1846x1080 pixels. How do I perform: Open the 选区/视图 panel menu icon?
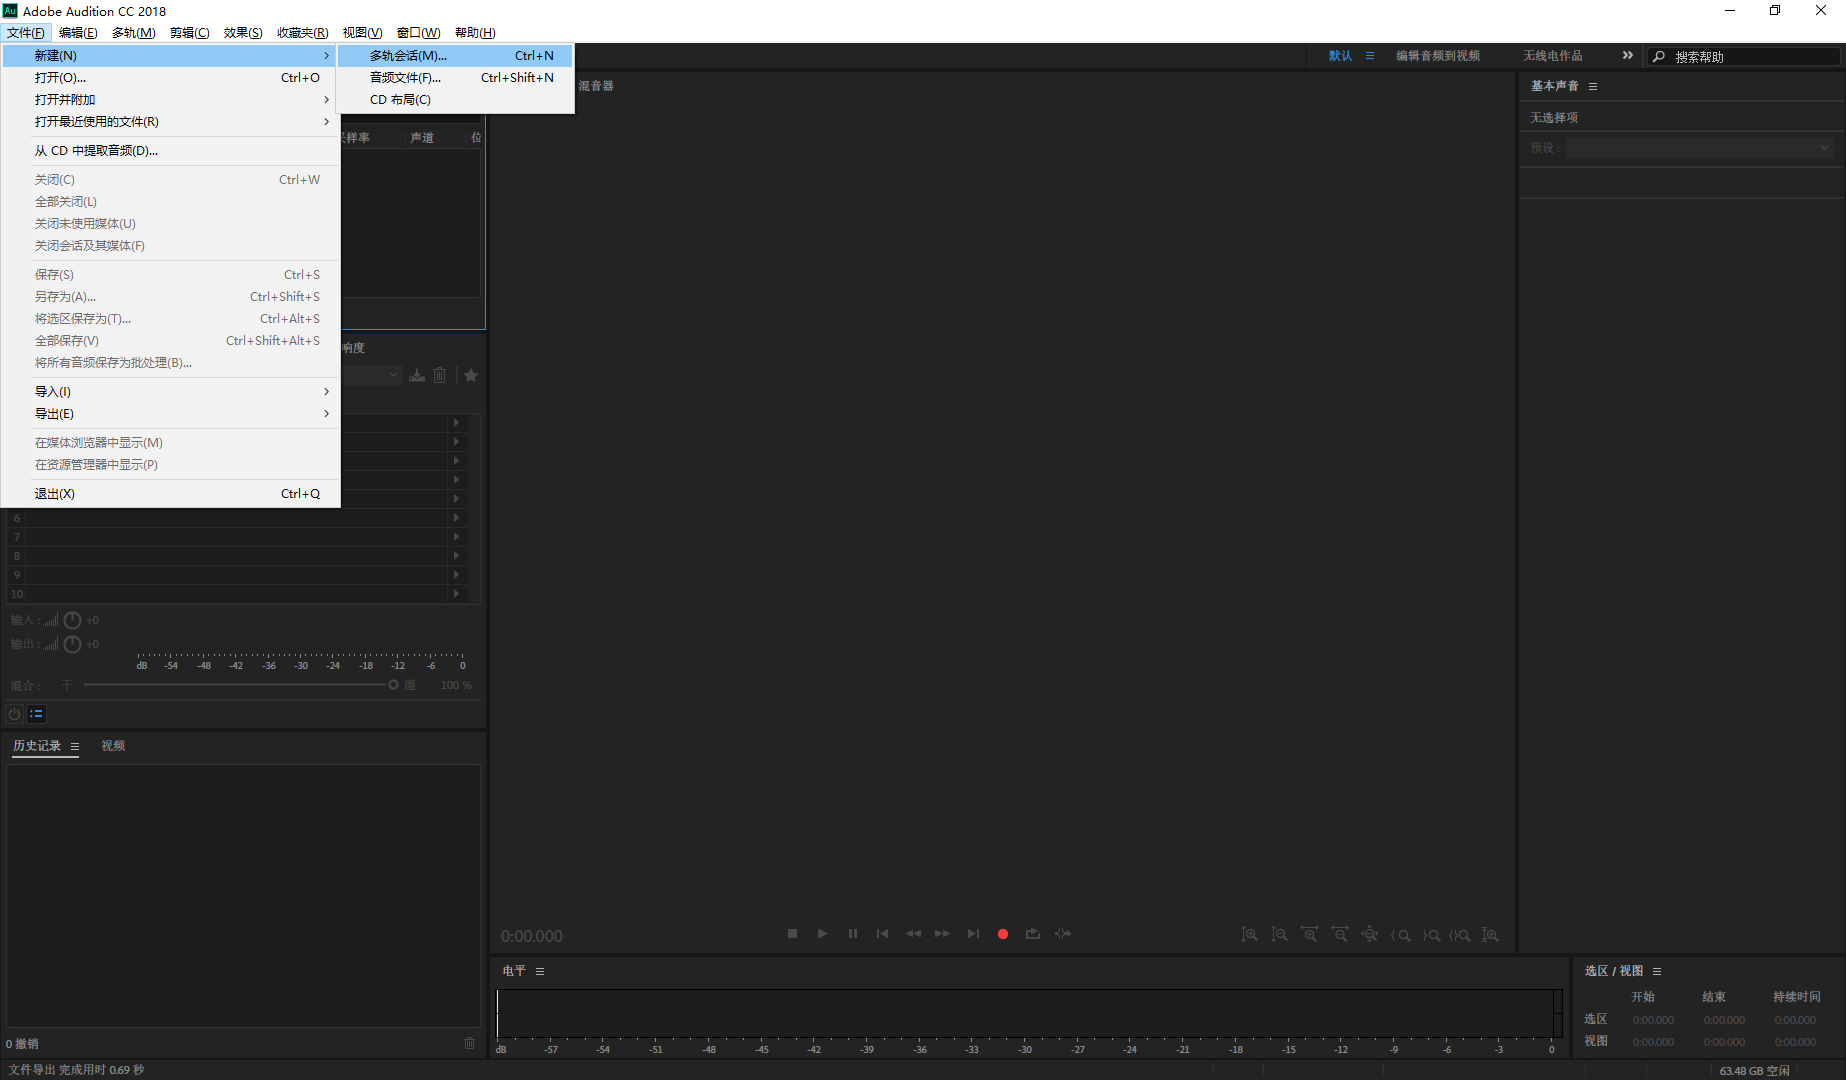click(x=1657, y=972)
